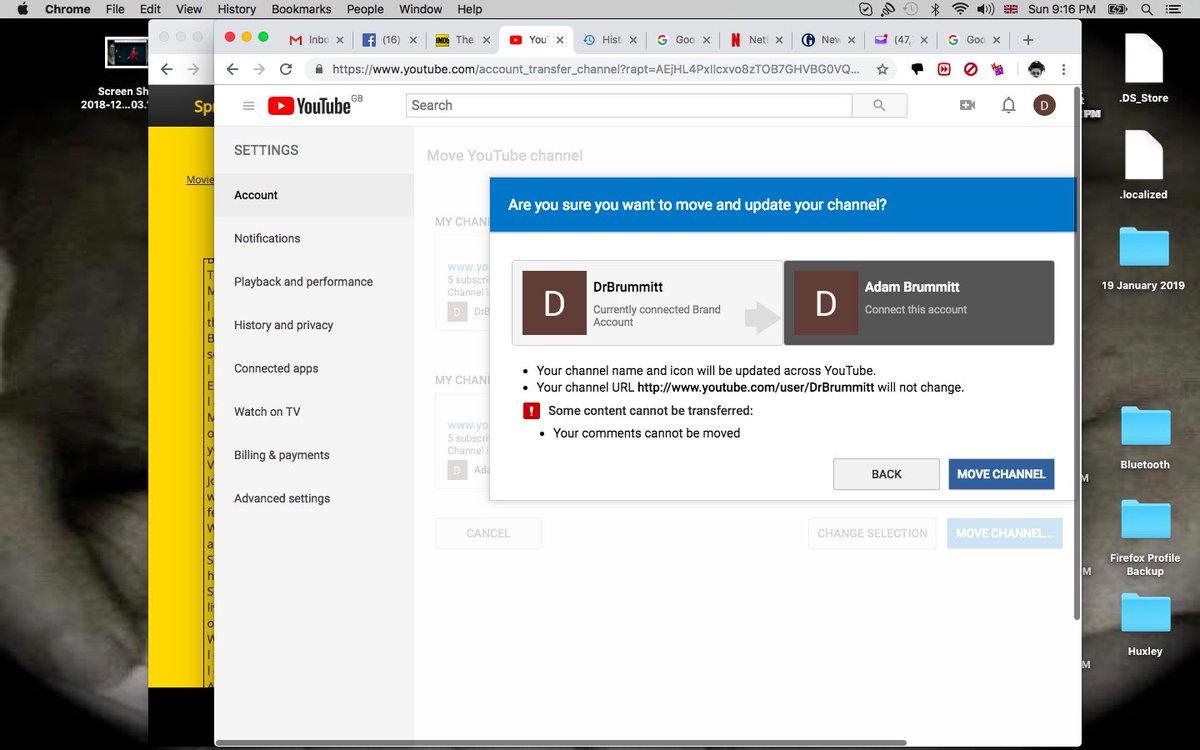The height and width of the screenshot is (750, 1200).
Task: Select Adam Brummitt account card
Action: 919,303
